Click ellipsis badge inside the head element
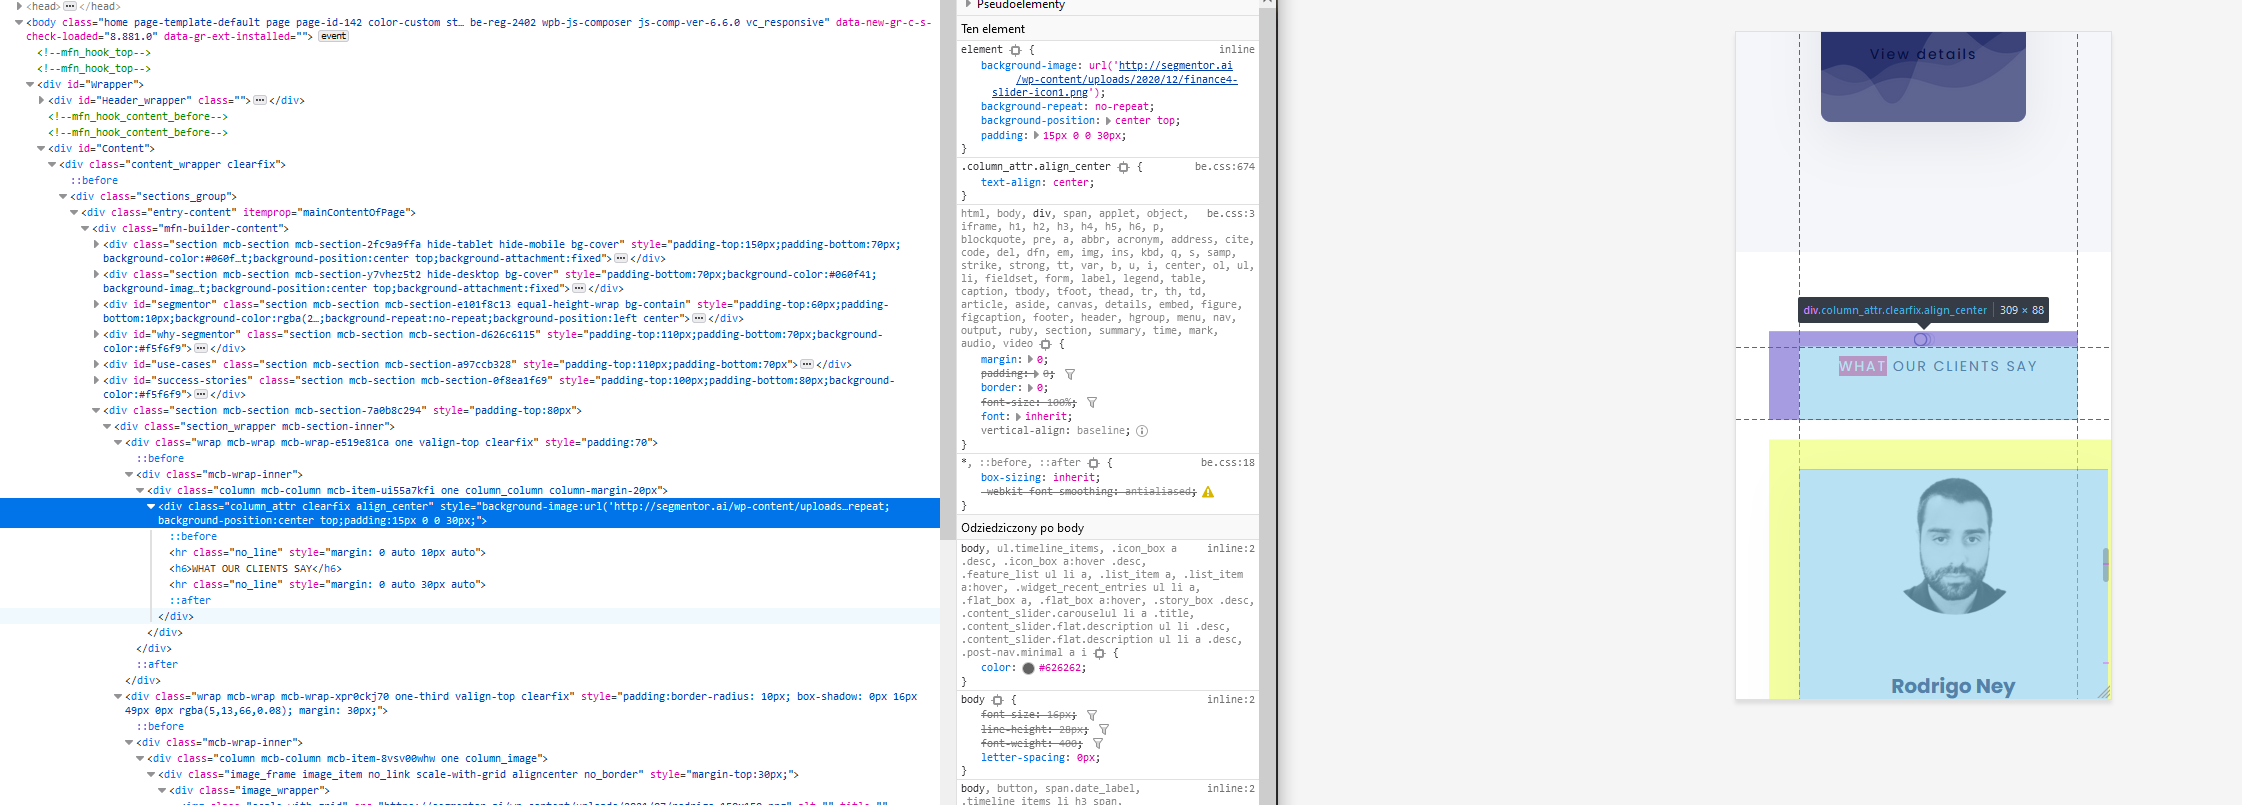2242x805 pixels. pos(69,6)
